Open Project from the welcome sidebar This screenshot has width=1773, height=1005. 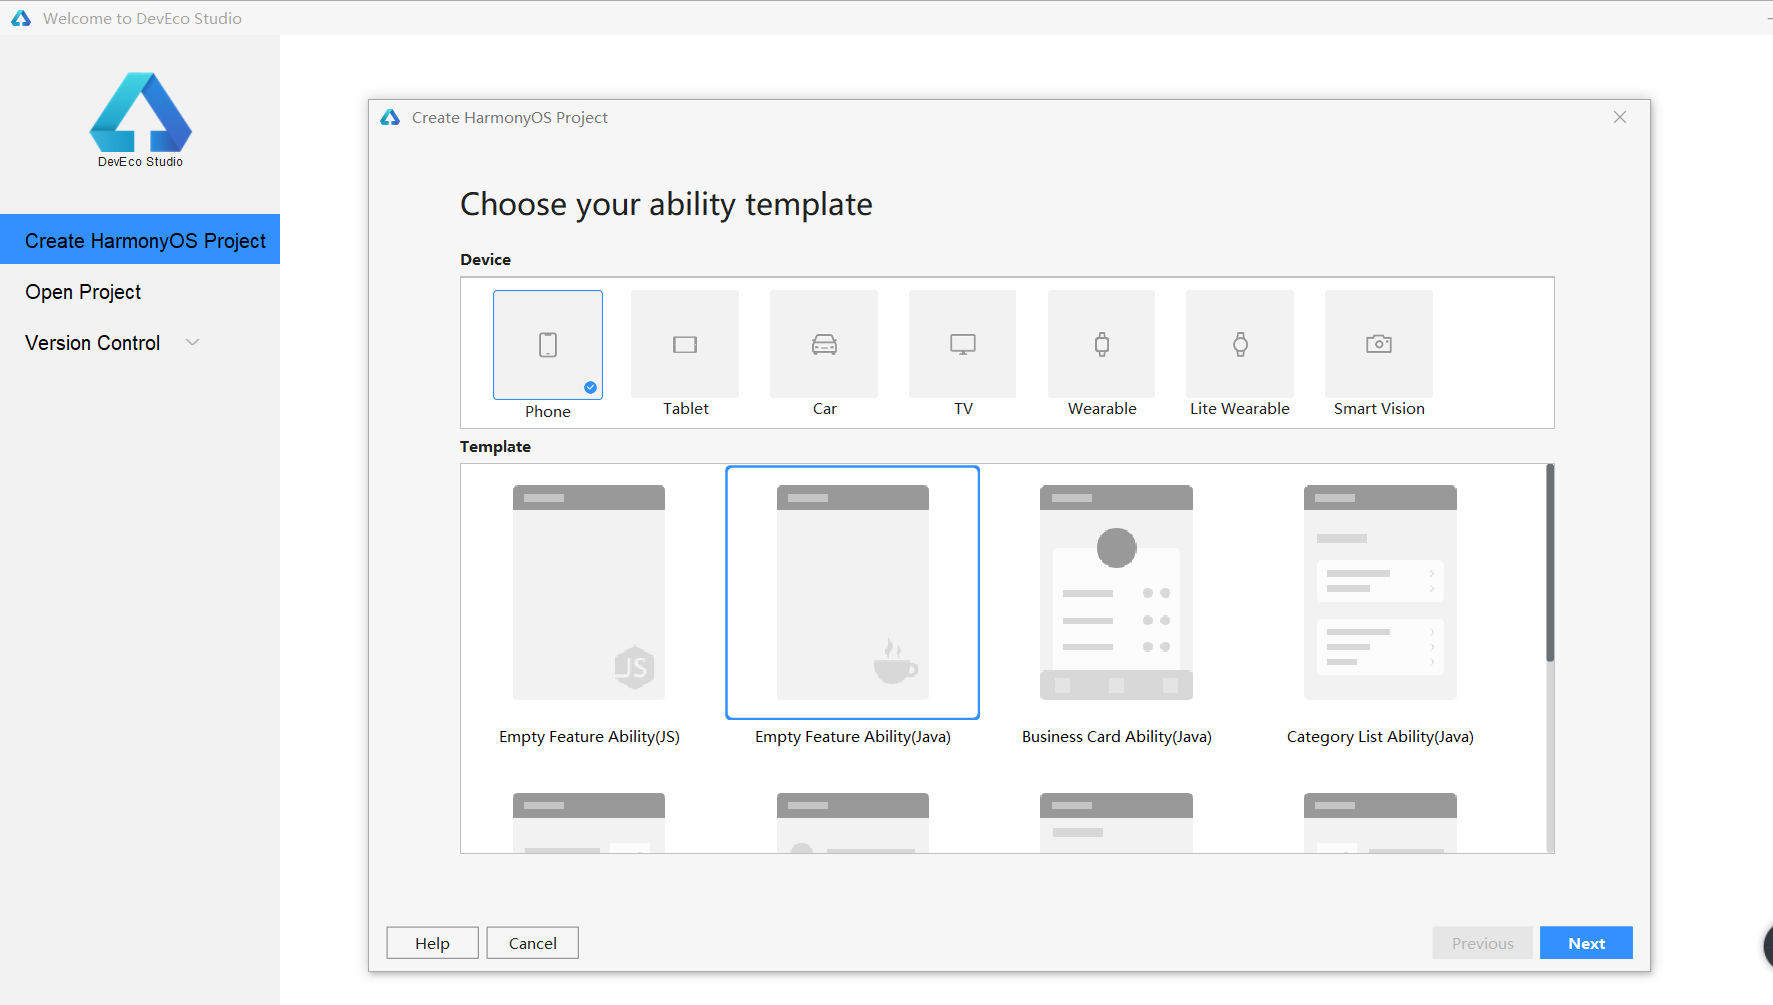[83, 292]
